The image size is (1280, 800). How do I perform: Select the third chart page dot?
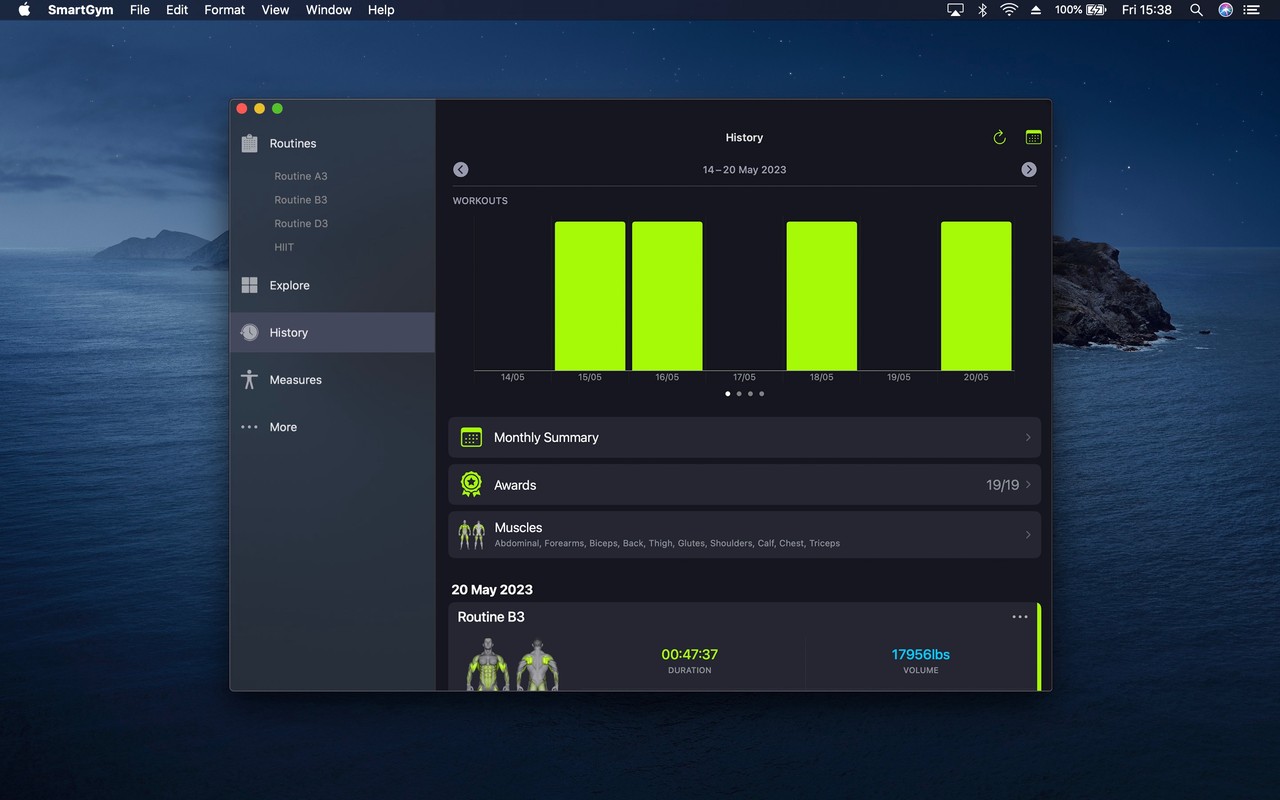point(750,394)
